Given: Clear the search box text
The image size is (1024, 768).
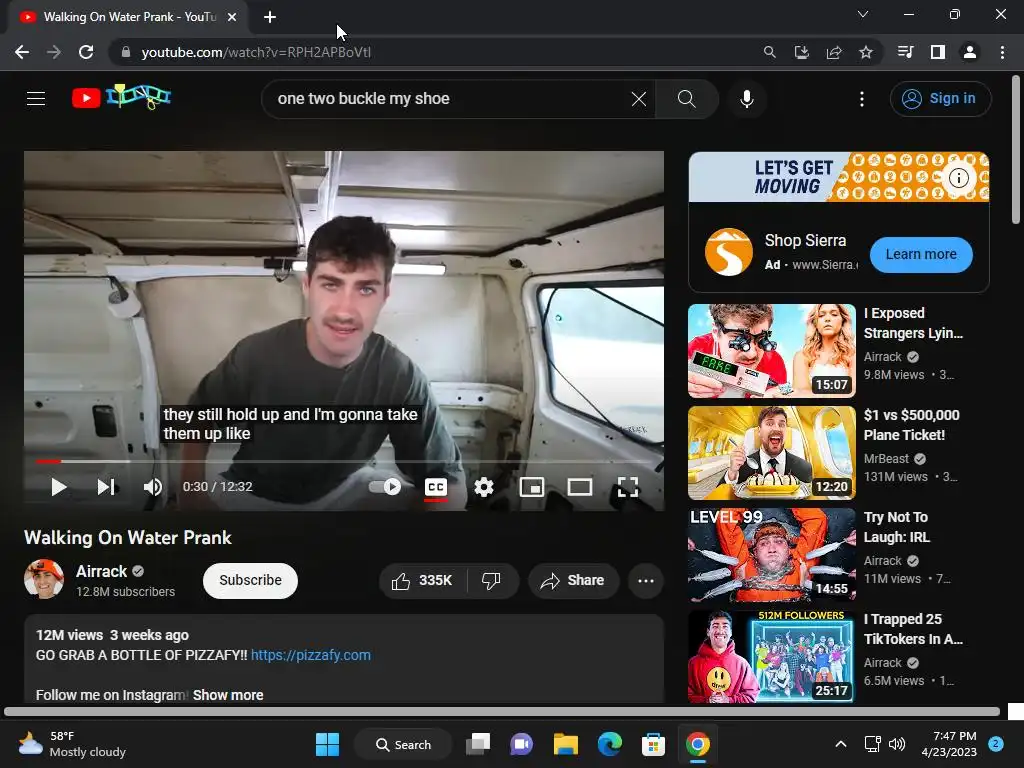Looking at the screenshot, I should tap(639, 99).
